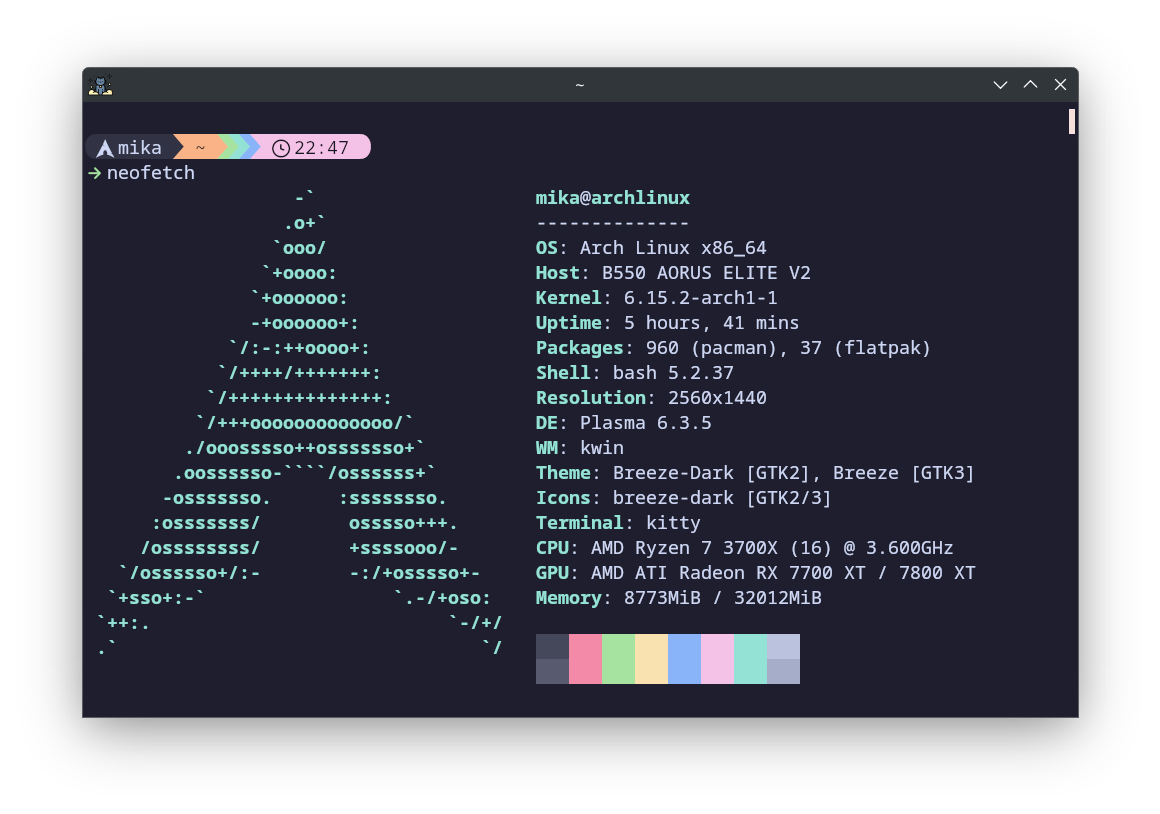Click the yellow color block

[x=651, y=659]
